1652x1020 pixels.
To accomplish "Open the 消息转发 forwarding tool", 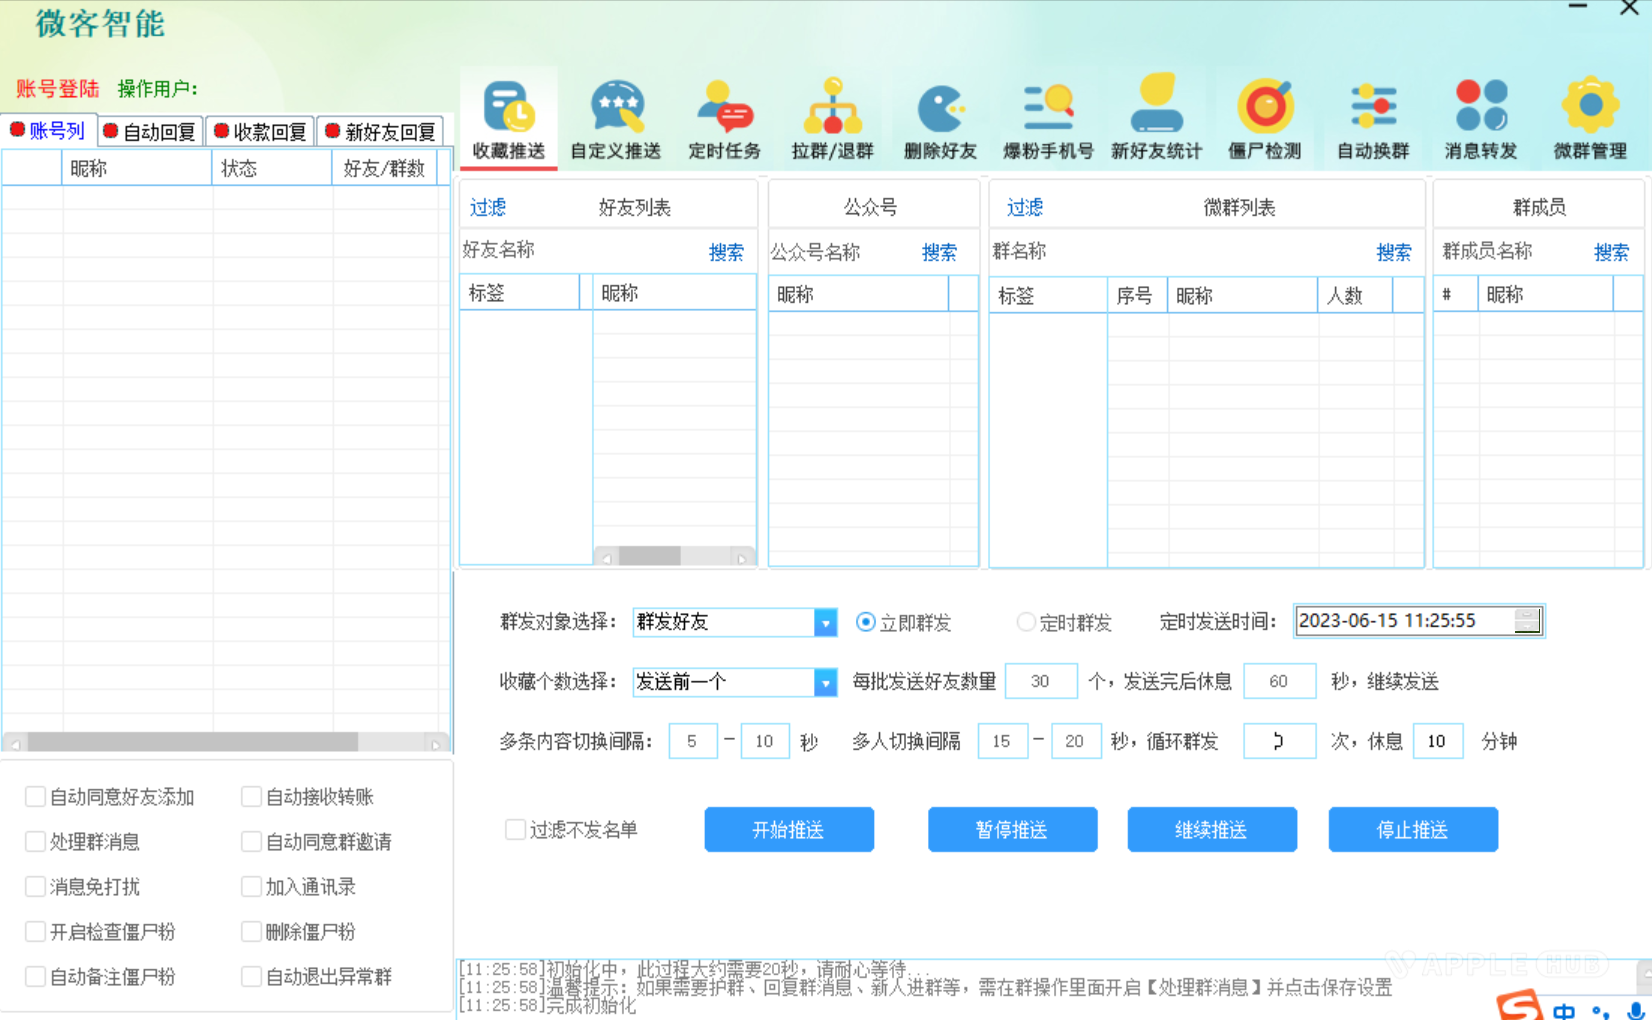I will (1481, 117).
